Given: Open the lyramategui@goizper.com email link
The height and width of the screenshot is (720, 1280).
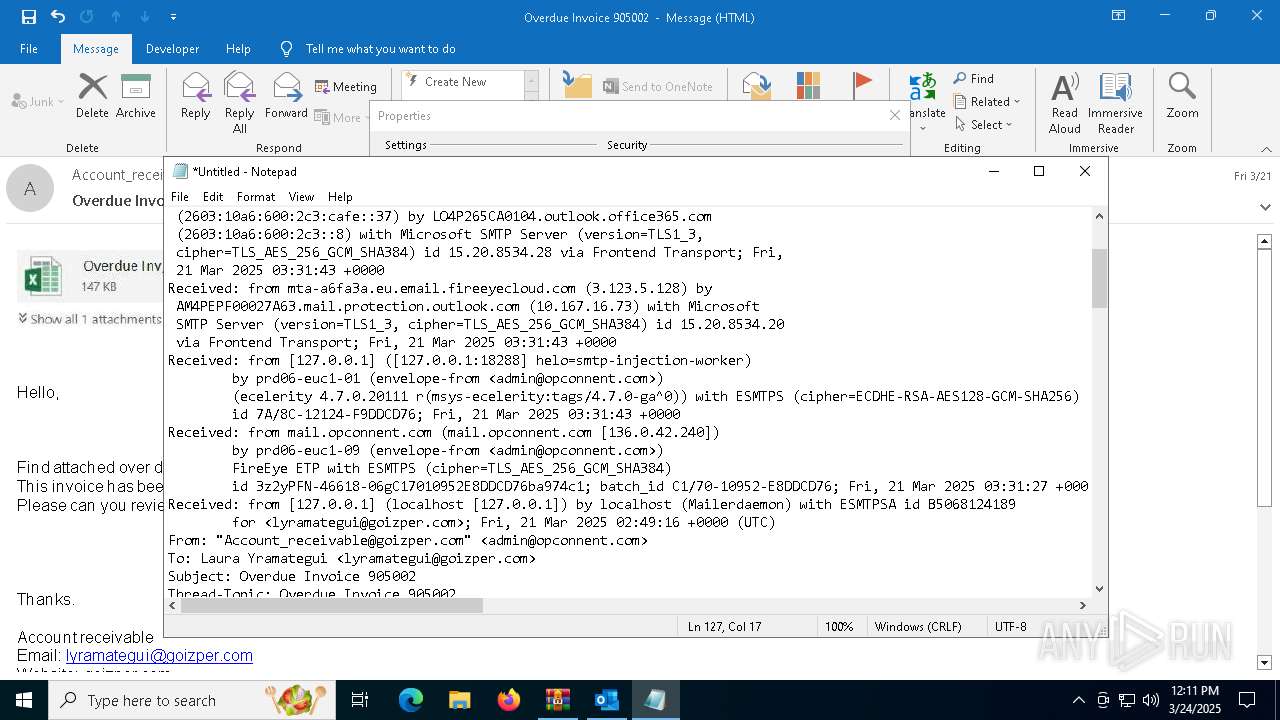Looking at the screenshot, I should [159, 656].
